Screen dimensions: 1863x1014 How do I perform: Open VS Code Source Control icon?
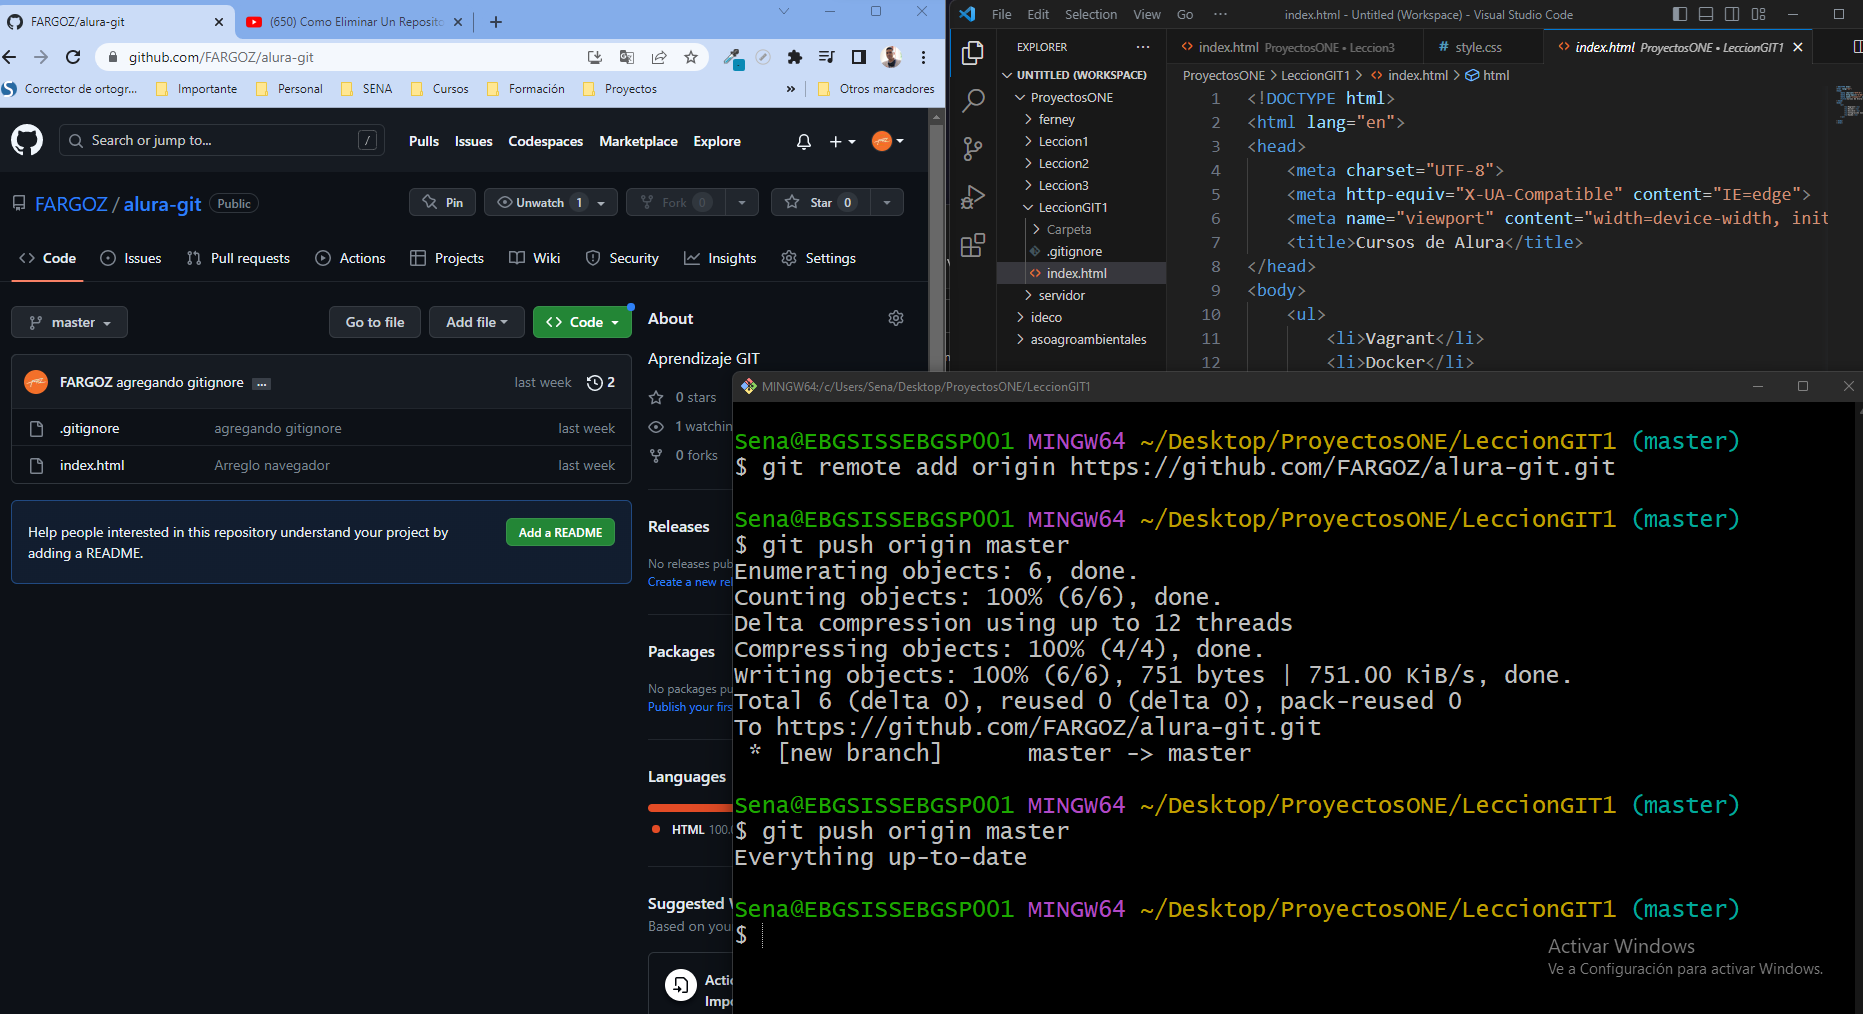[x=972, y=148]
